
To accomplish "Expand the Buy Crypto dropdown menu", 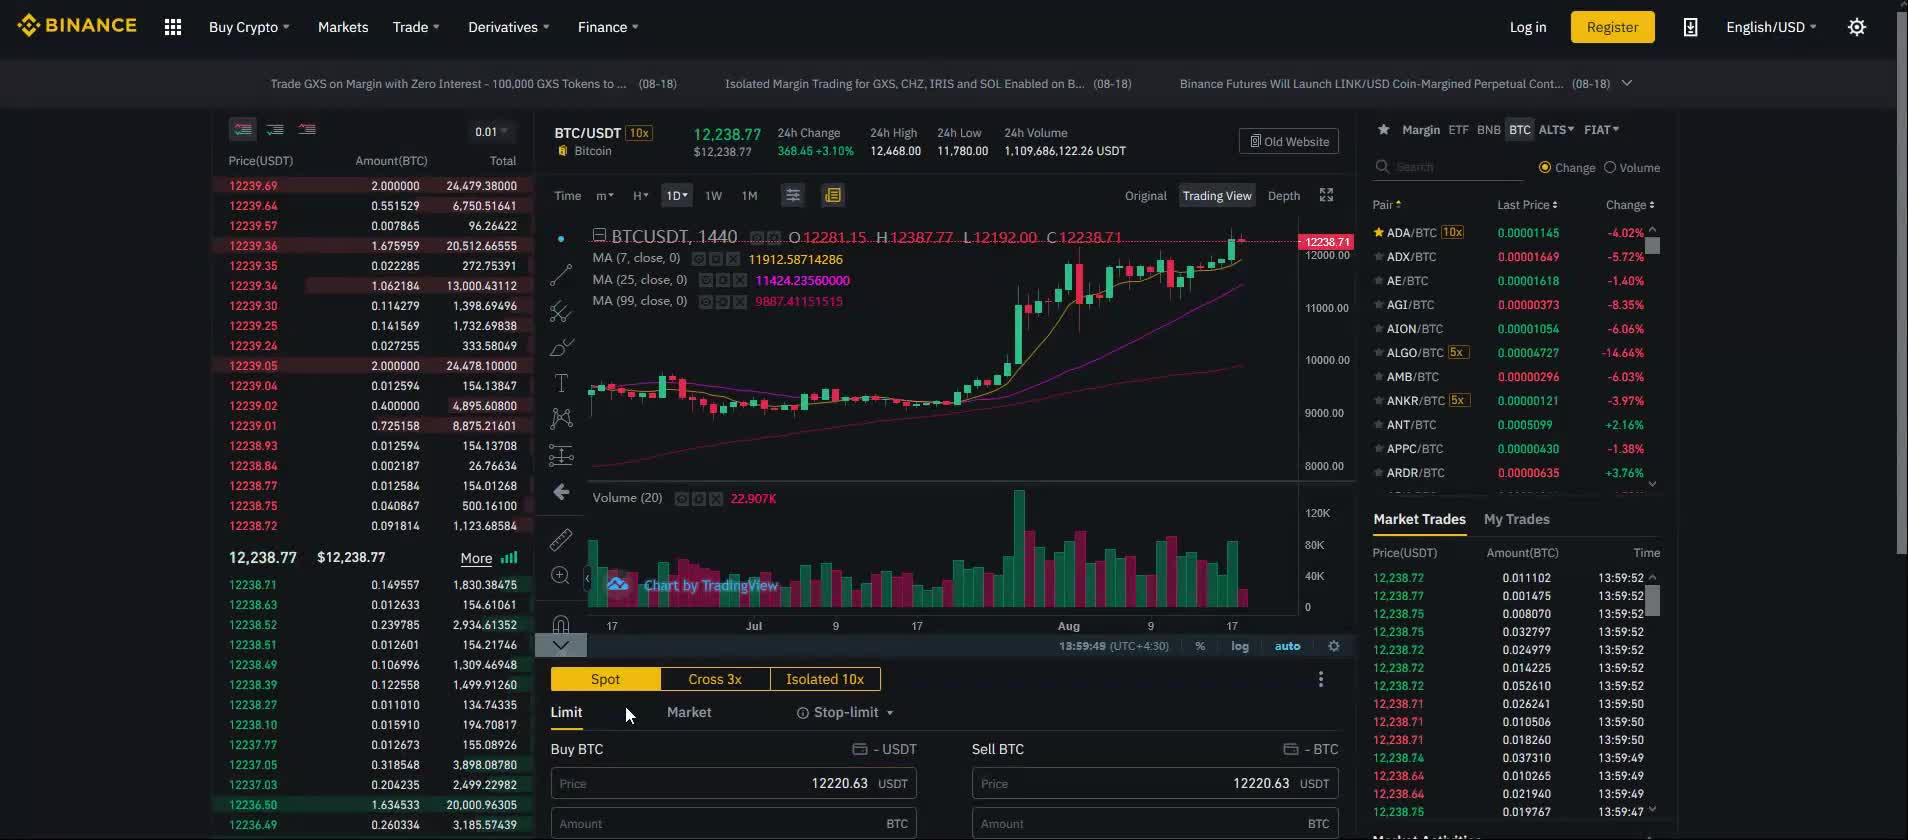I will coord(249,27).
